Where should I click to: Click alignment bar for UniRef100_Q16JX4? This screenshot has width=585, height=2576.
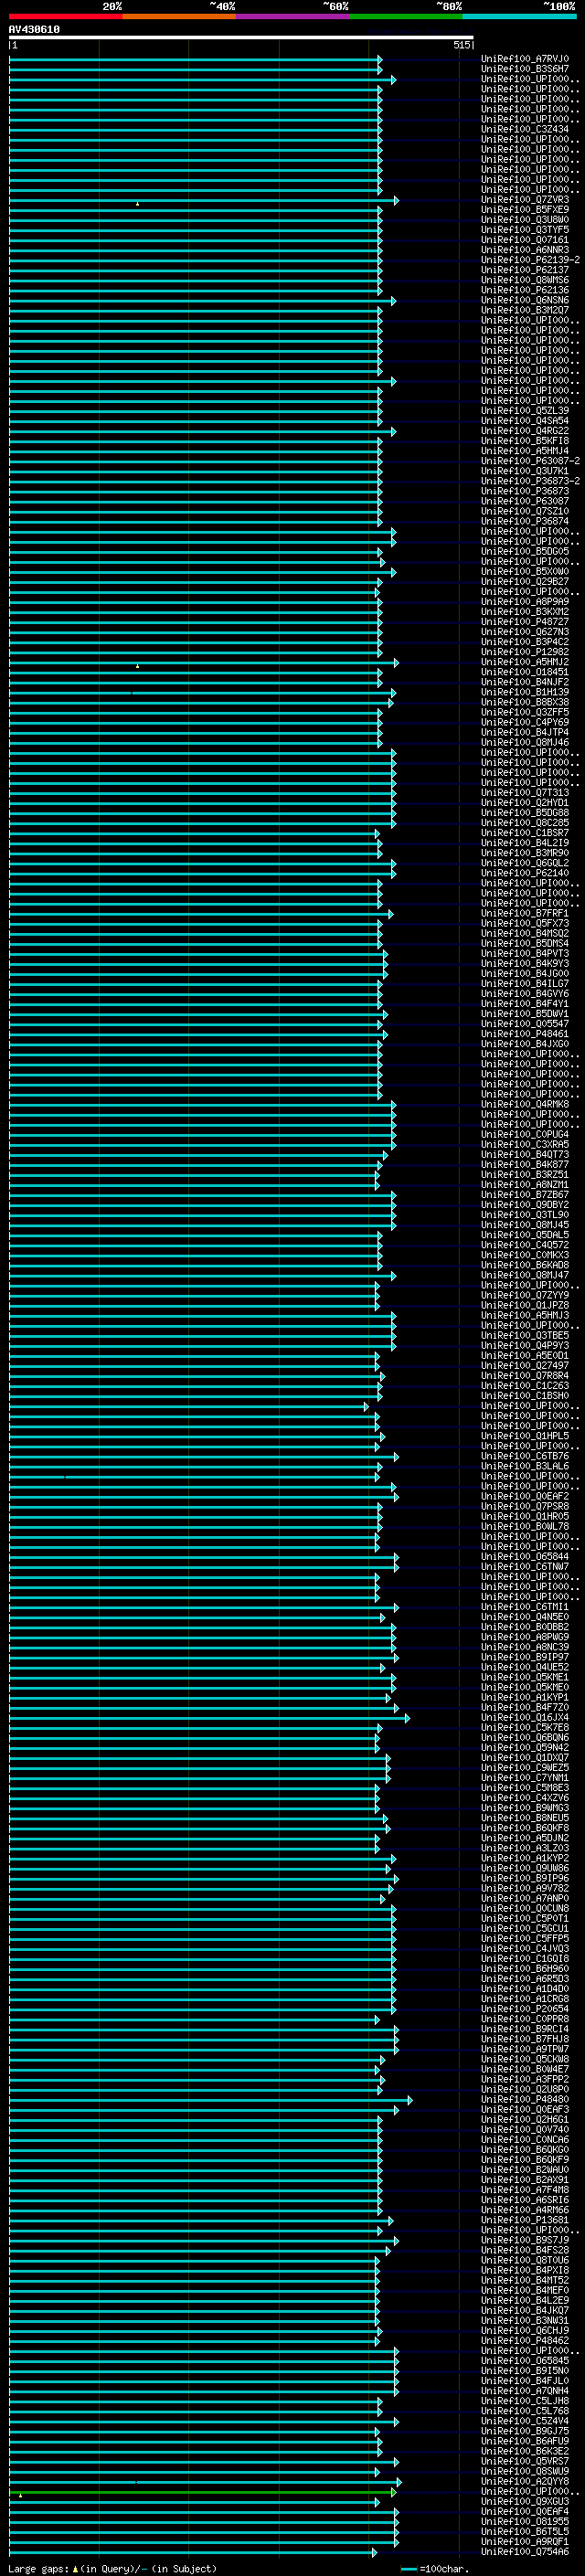tap(209, 1718)
